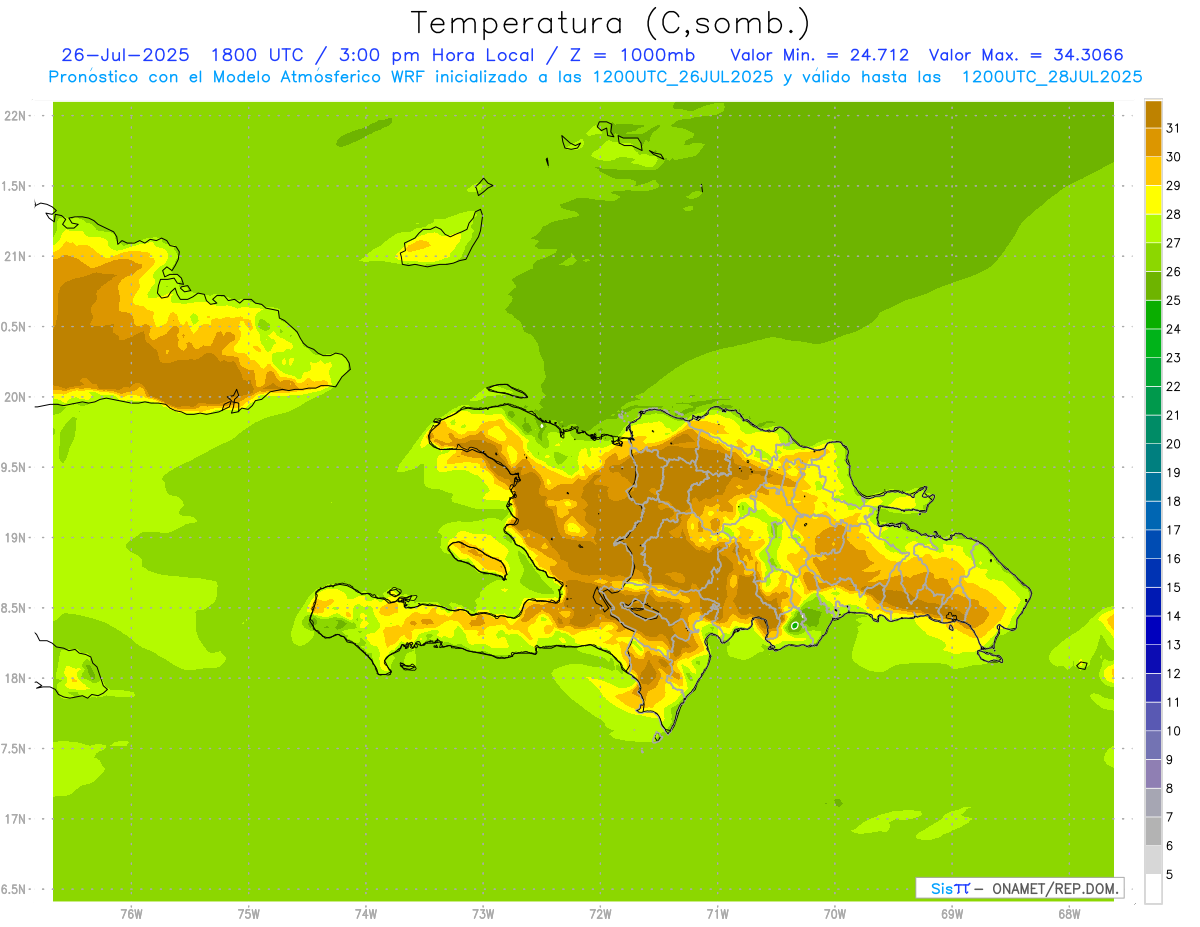1200x927 pixels.
Task: Click the '7.5N' latitude label
Action: pos(14,749)
